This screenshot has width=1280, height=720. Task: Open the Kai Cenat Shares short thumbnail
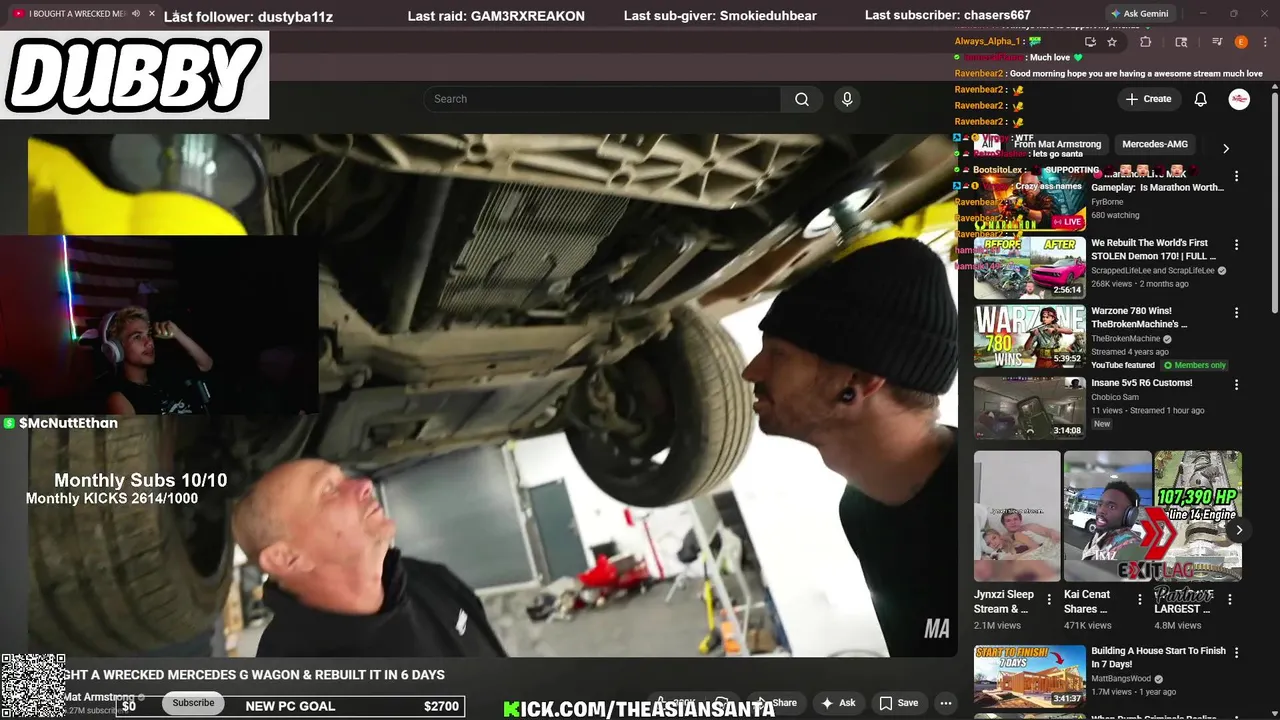pyautogui.click(x=1107, y=516)
